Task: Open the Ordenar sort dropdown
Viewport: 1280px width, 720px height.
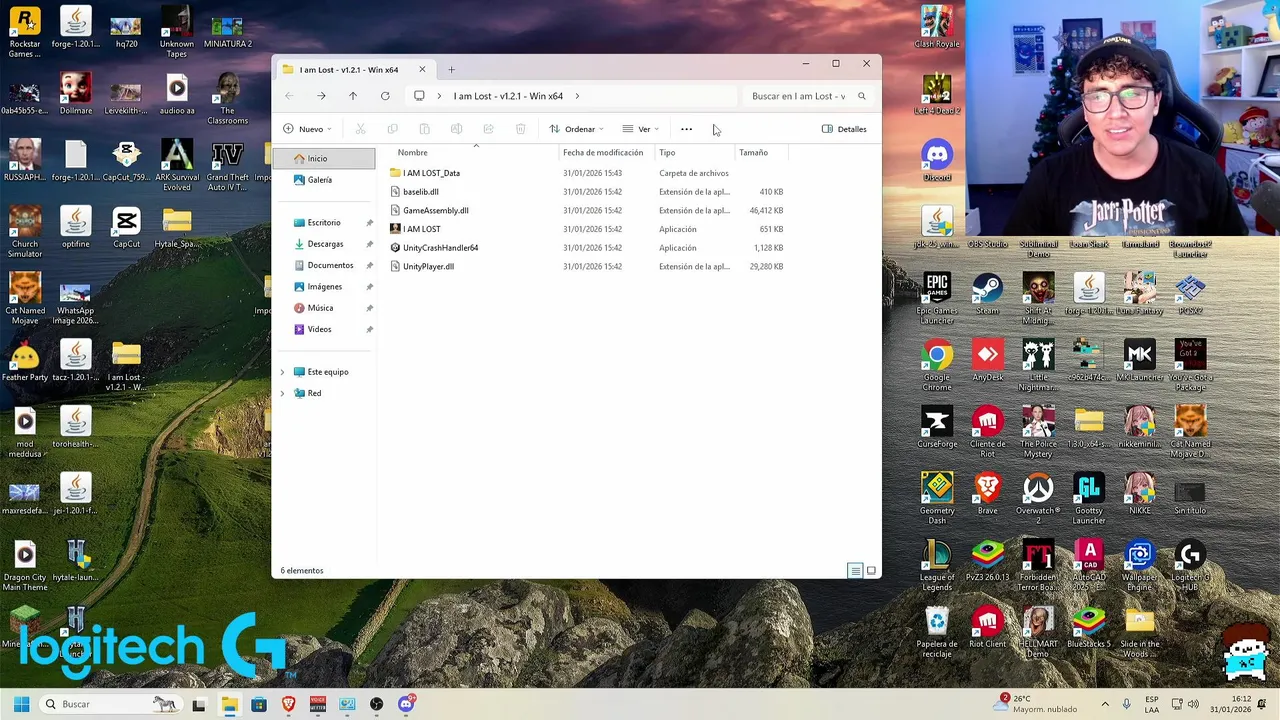Action: 576,129
